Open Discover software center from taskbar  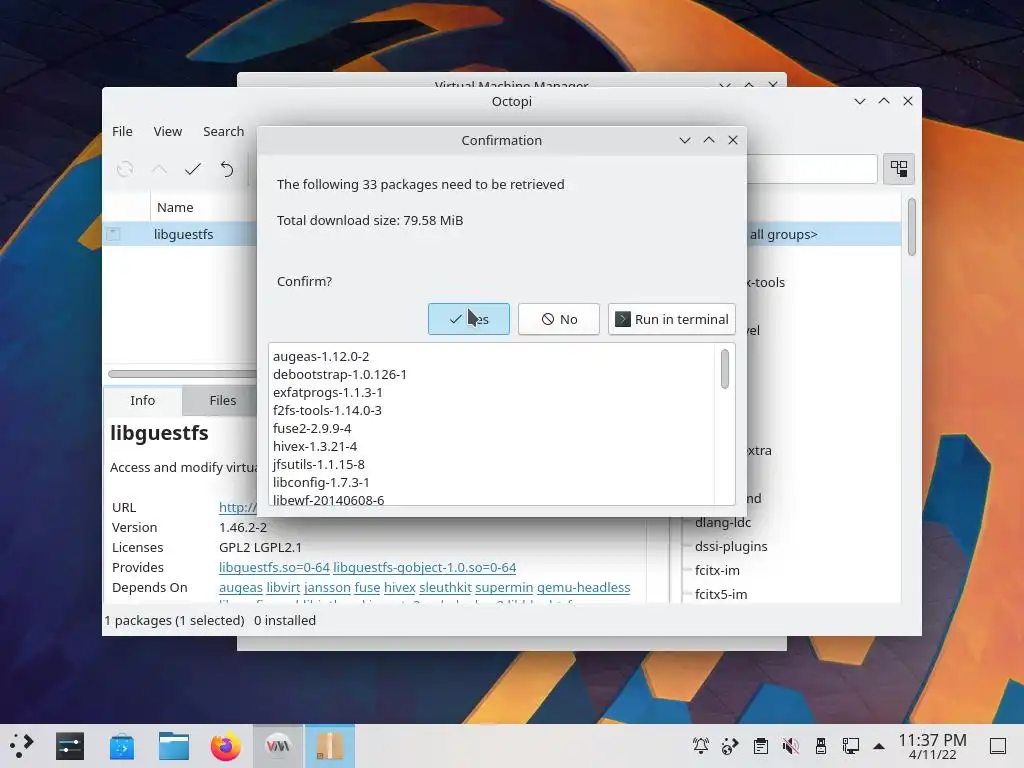tap(121, 746)
